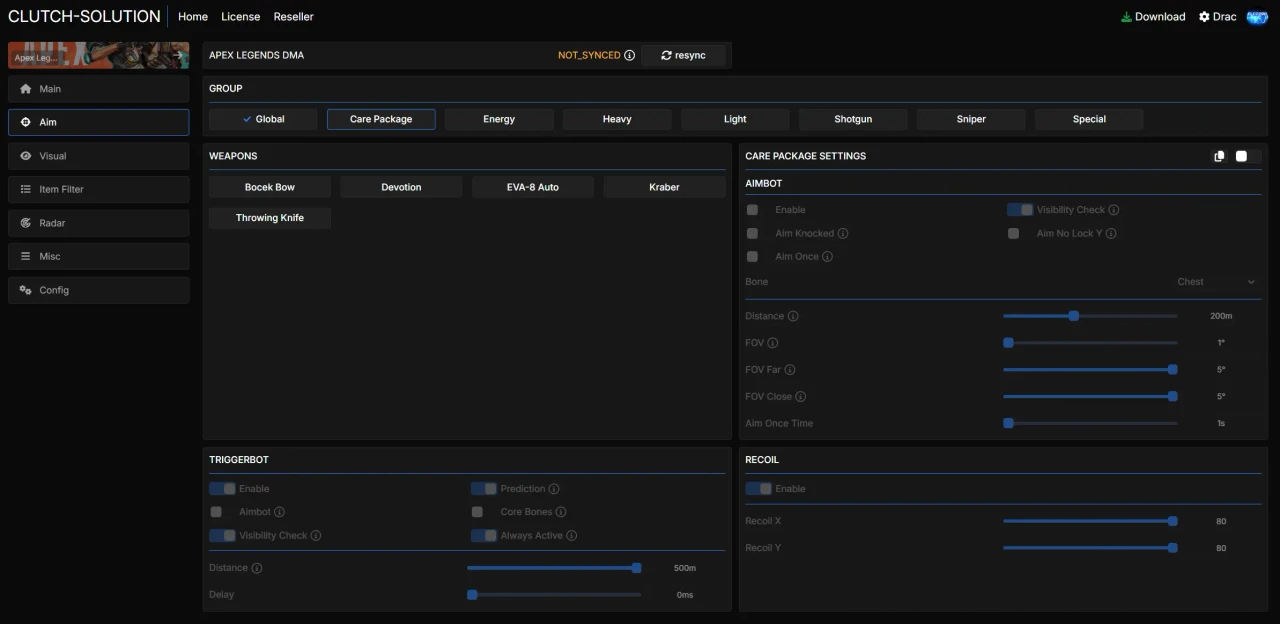Click the eye icon beside Visual
Viewport: 1280px width, 624px height.
(25, 156)
